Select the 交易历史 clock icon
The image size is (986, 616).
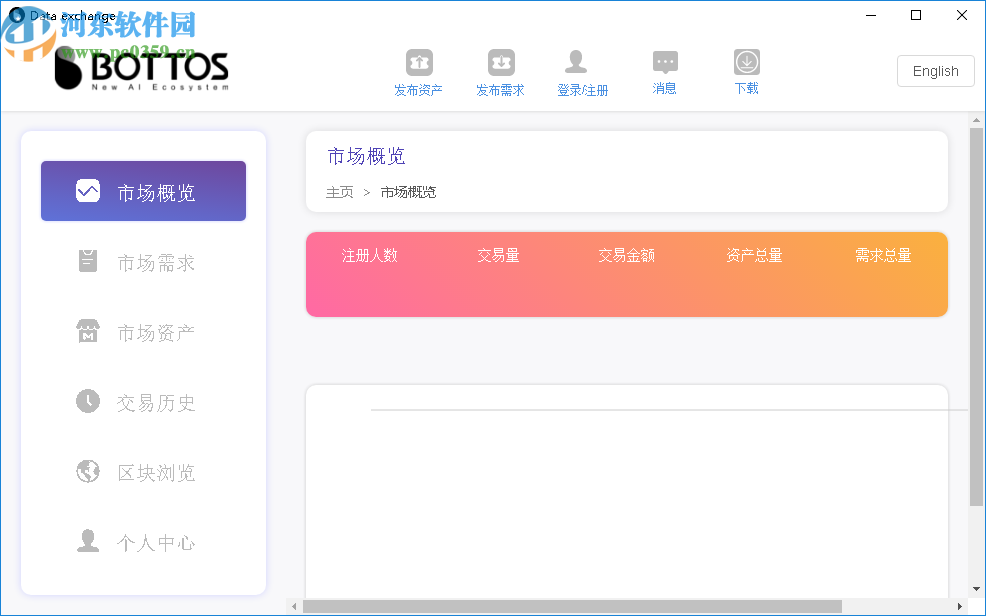coord(87,401)
